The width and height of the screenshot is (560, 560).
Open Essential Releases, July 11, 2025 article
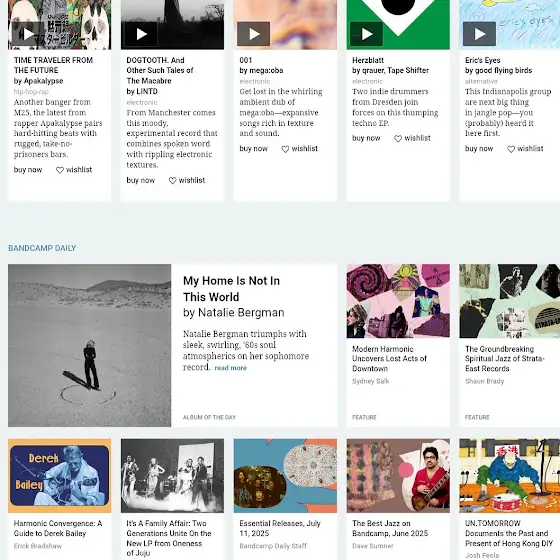coord(280,528)
